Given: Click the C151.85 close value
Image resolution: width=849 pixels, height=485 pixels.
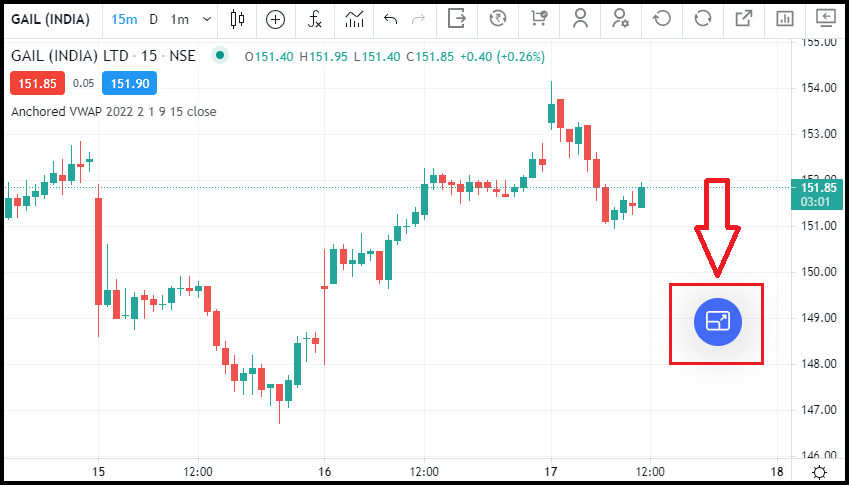Looking at the screenshot, I should [x=430, y=56].
